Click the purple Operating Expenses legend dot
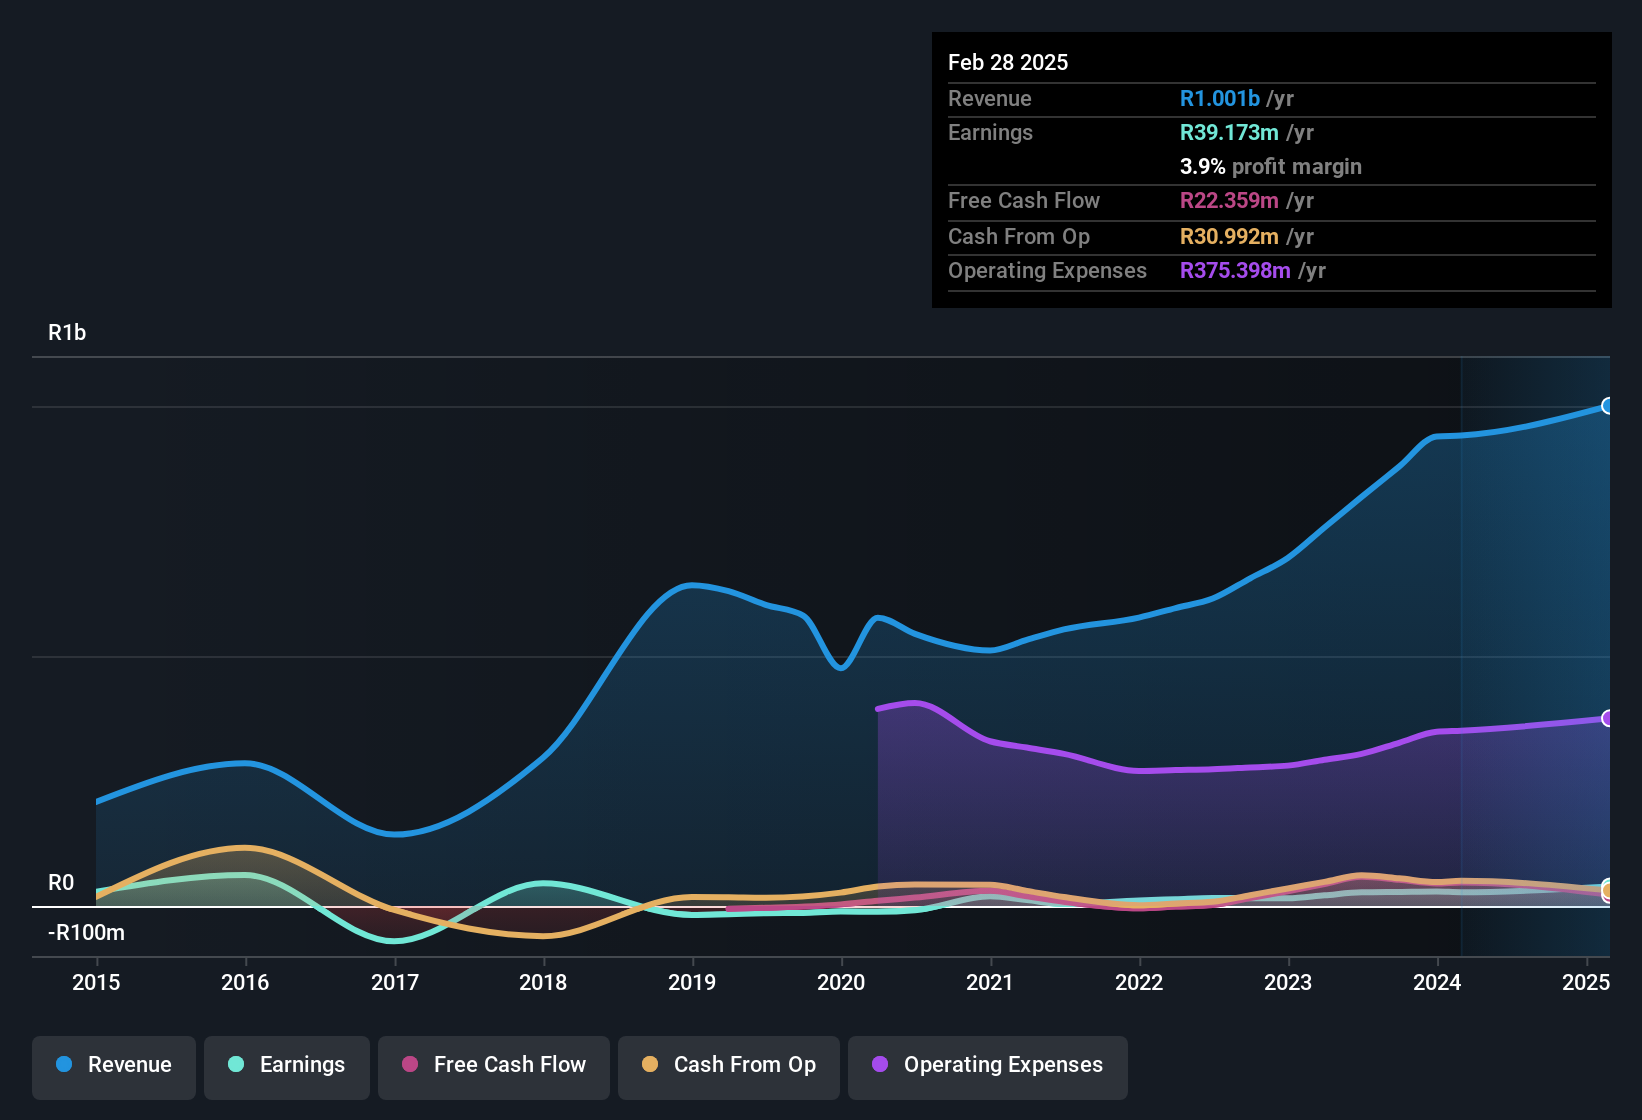This screenshot has width=1642, height=1120. point(880,1065)
